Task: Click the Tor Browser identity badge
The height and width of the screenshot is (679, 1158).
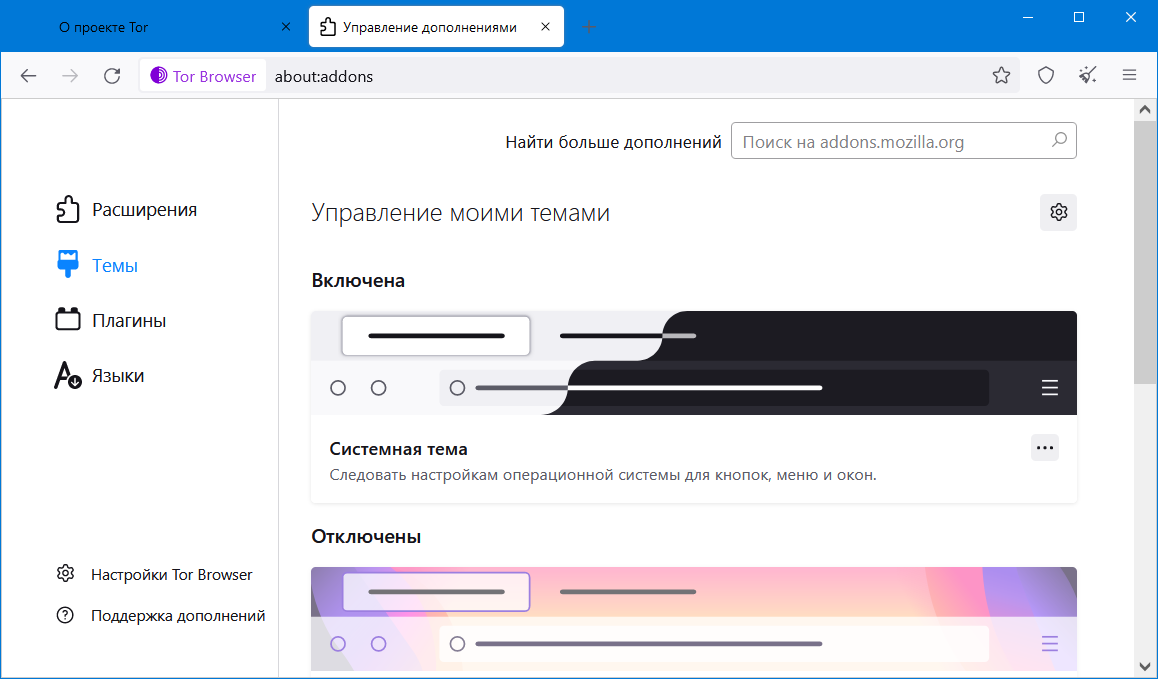Action: click(203, 75)
